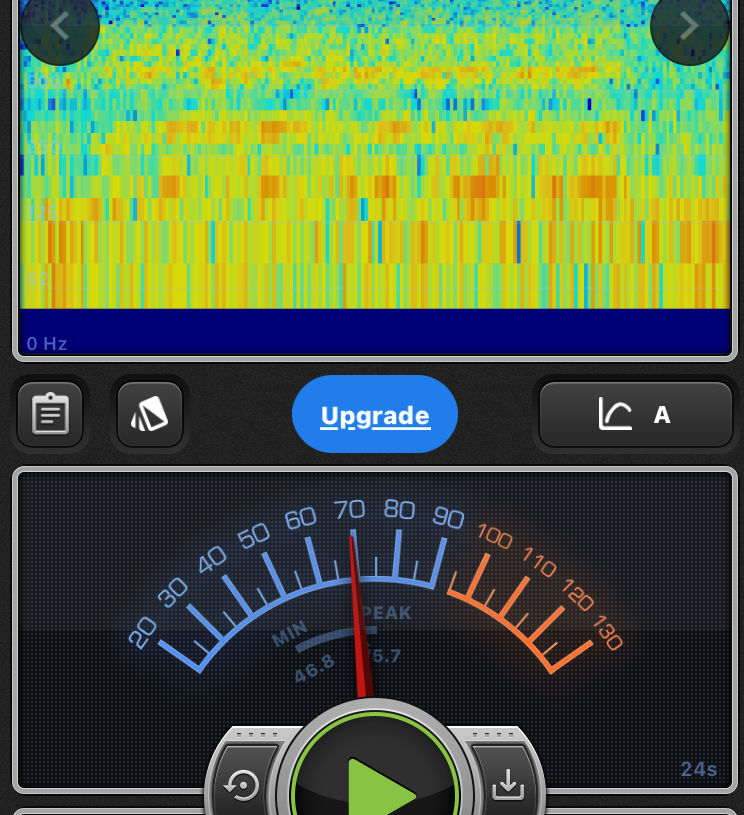Open the skins theme cards icon

150,414
